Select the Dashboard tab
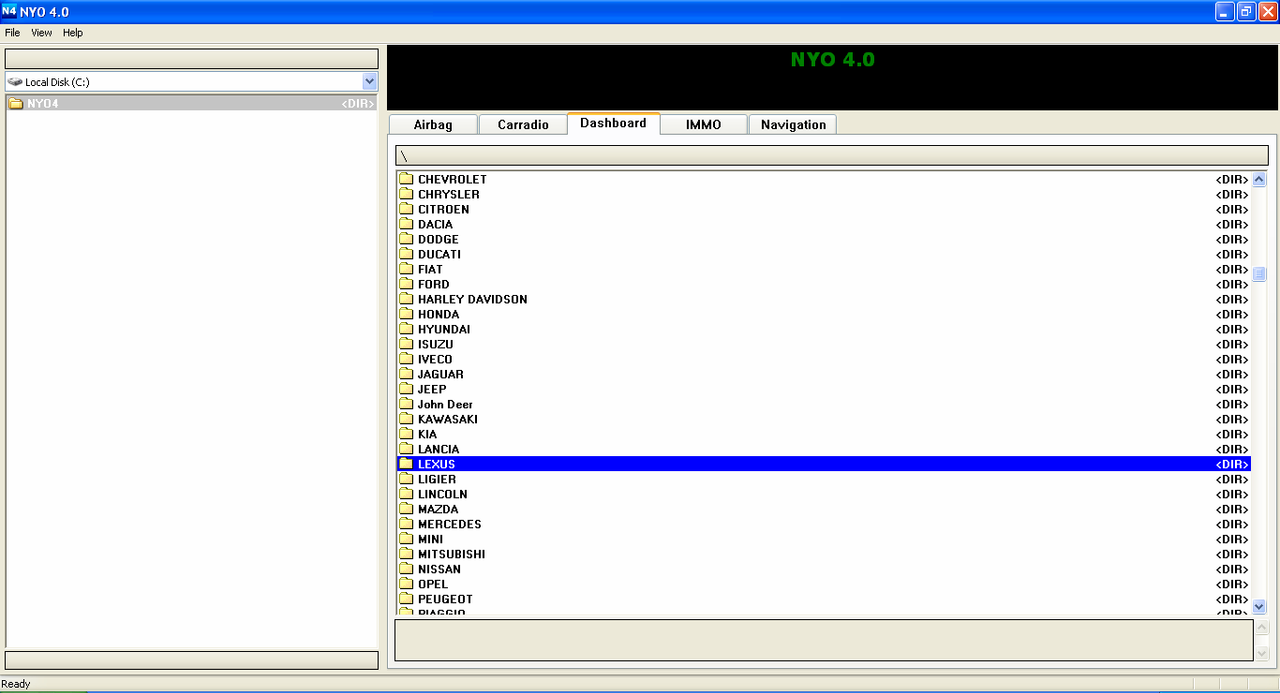Image resolution: width=1280 pixels, height=693 pixels. pos(613,123)
